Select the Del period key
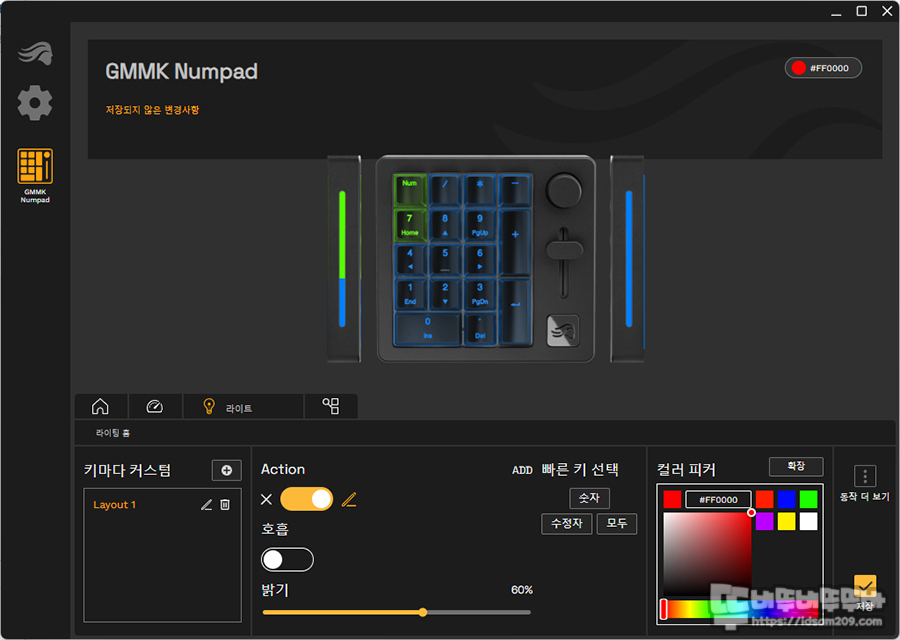This screenshot has width=900, height=640. tap(480, 329)
